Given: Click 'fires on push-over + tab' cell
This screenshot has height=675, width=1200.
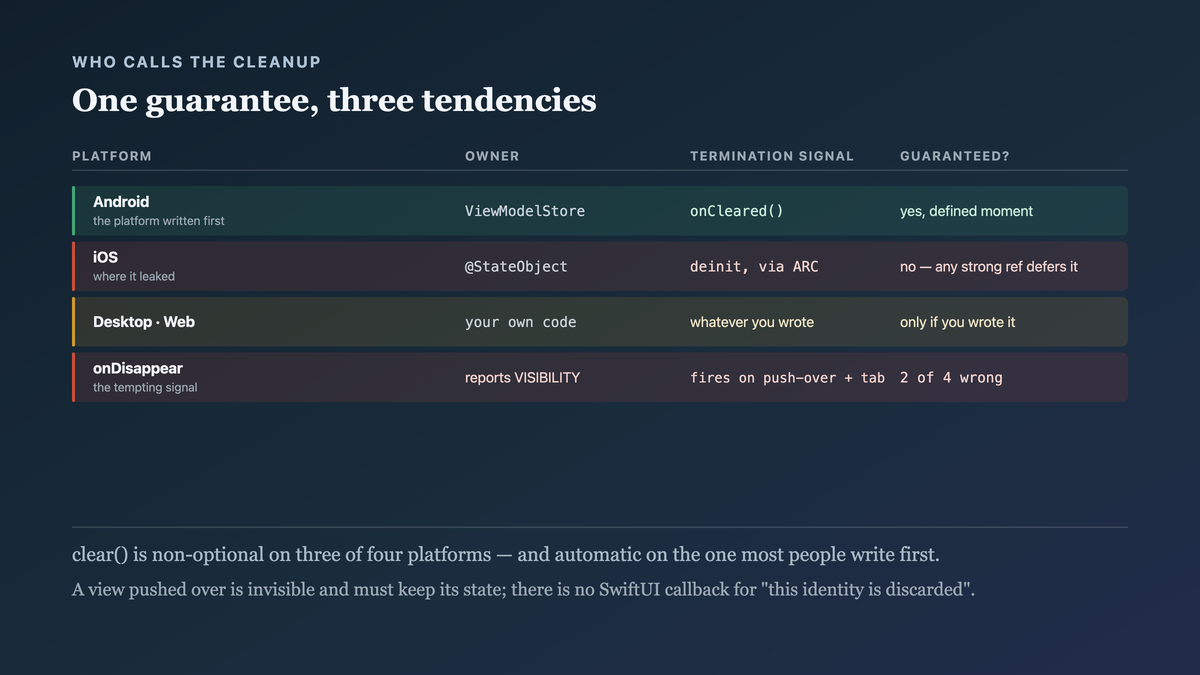Looking at the screenshot, I should (787, 378).
